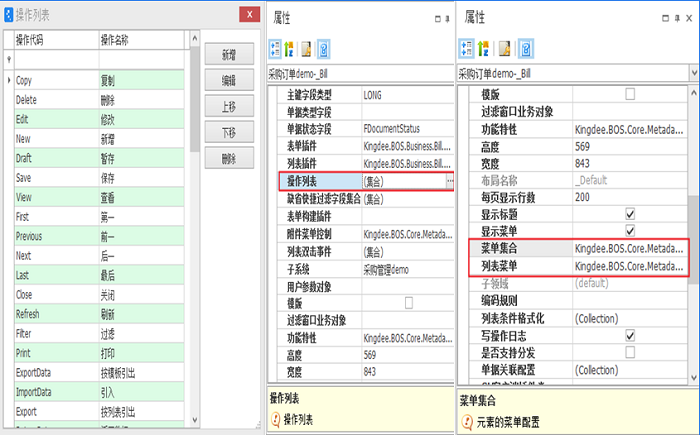Enable the 是否支持分发 checkbox
Image resolution: width=700 pixels, height=435 pixels.
[630, 352]
